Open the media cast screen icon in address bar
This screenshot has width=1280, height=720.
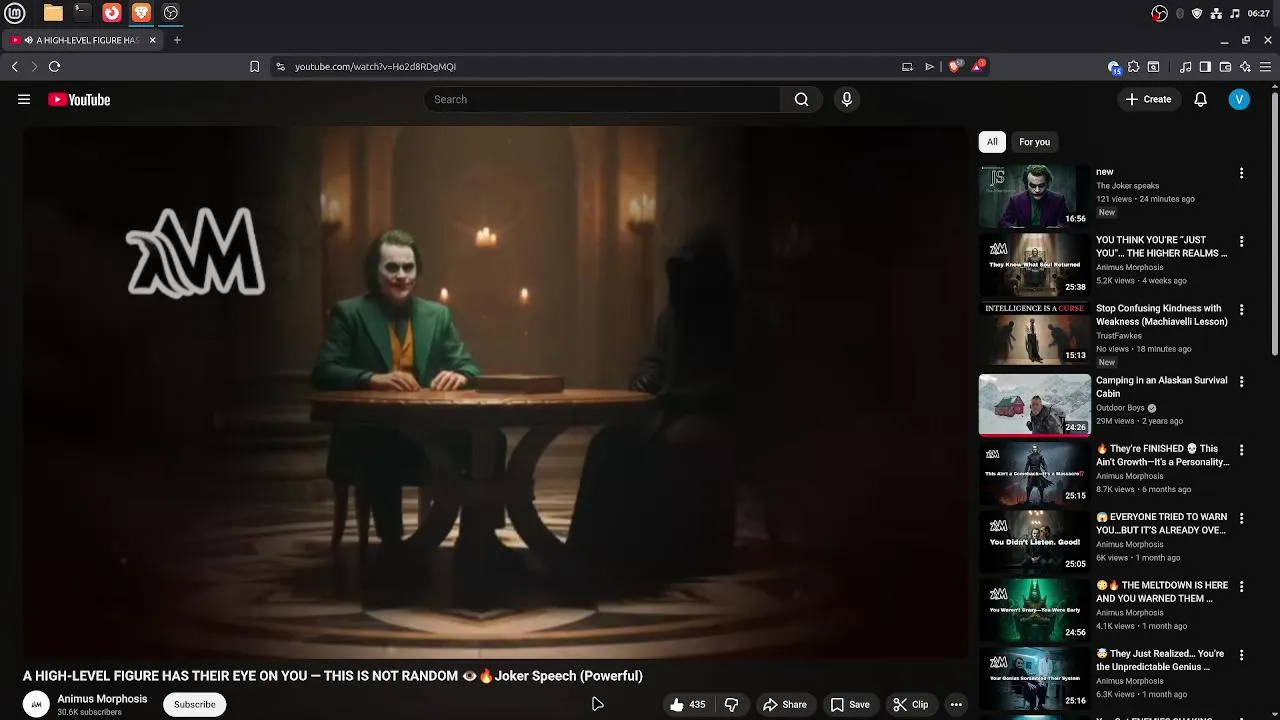pyautogui.click(x=907, y=67)
